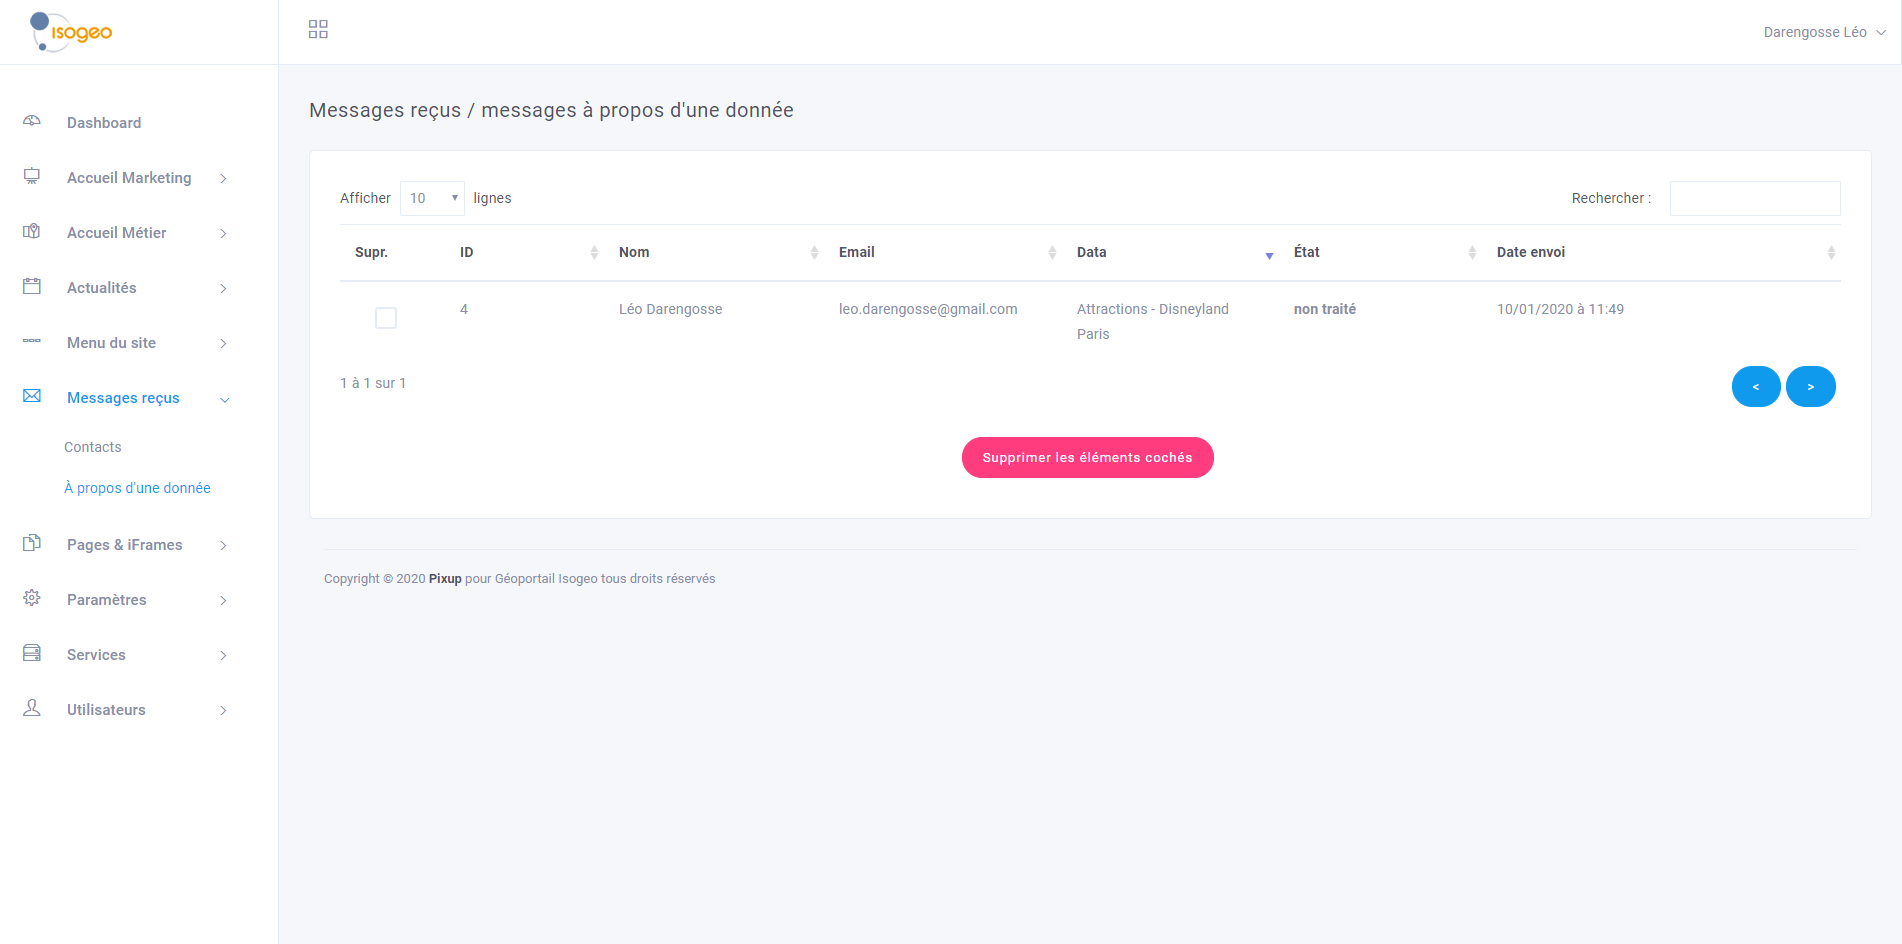Click the Services server icon
Viewport: 1902px width, 944px height.
coord(32,653)
